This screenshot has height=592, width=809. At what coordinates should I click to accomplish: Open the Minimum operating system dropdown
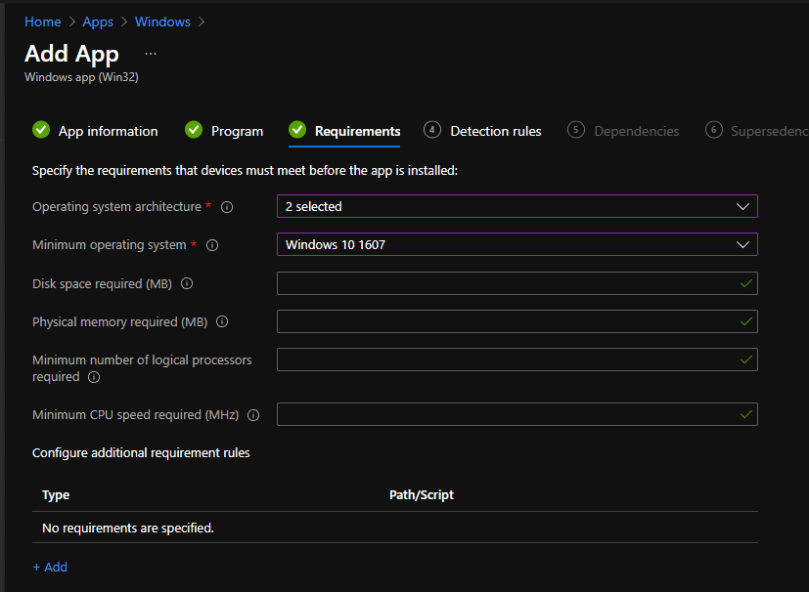(517, 245)
